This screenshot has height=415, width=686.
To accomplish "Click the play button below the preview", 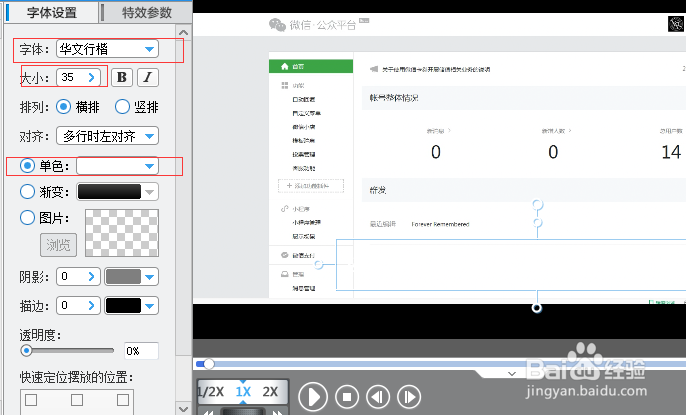I will click(x=313, y=397).
